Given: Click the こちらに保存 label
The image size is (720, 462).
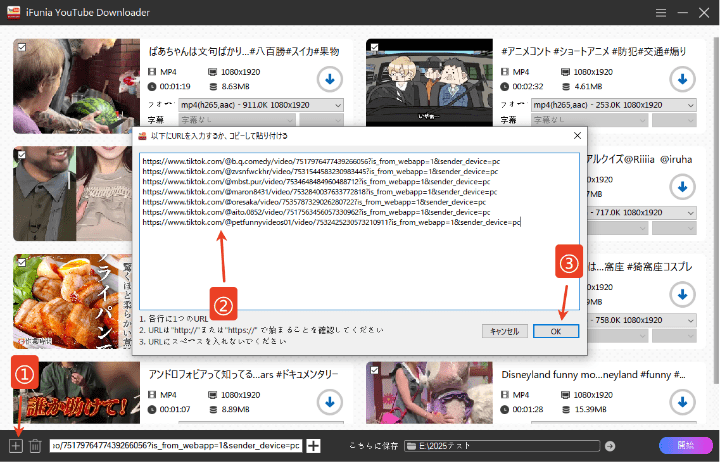Looking at the screenshot, I should 373,445.
